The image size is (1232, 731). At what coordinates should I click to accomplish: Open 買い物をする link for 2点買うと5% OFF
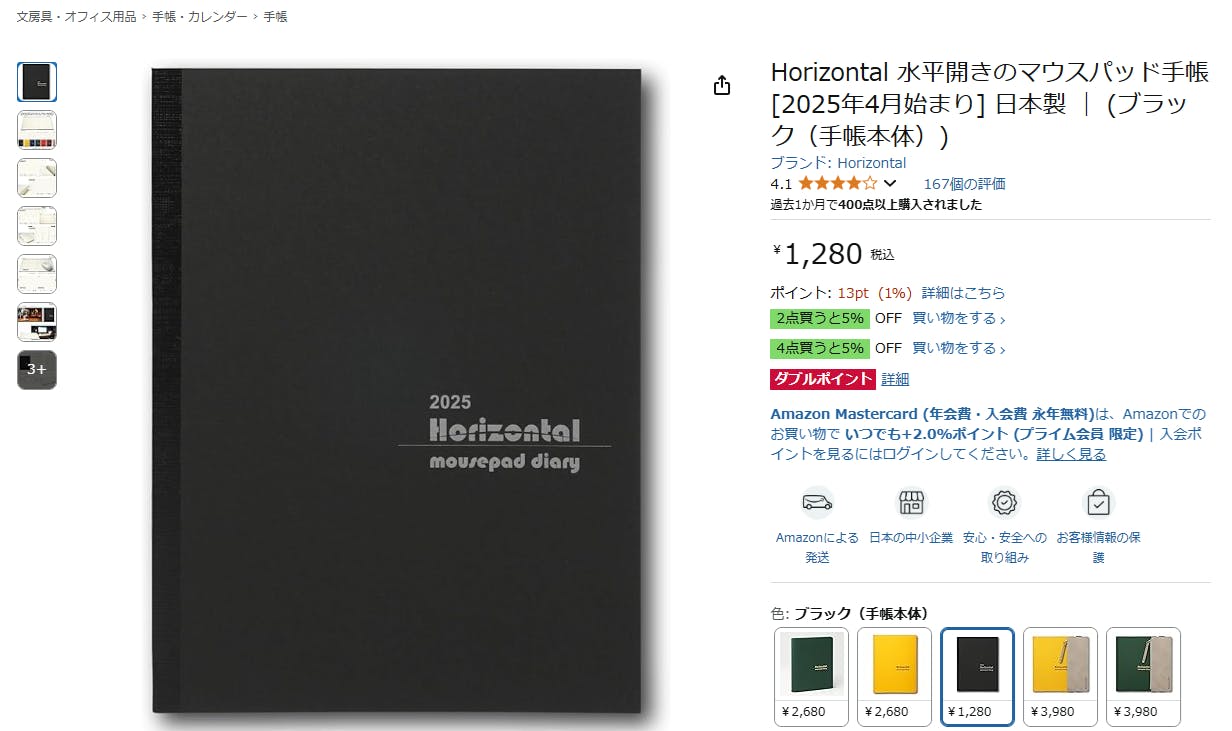pos(958,319)
